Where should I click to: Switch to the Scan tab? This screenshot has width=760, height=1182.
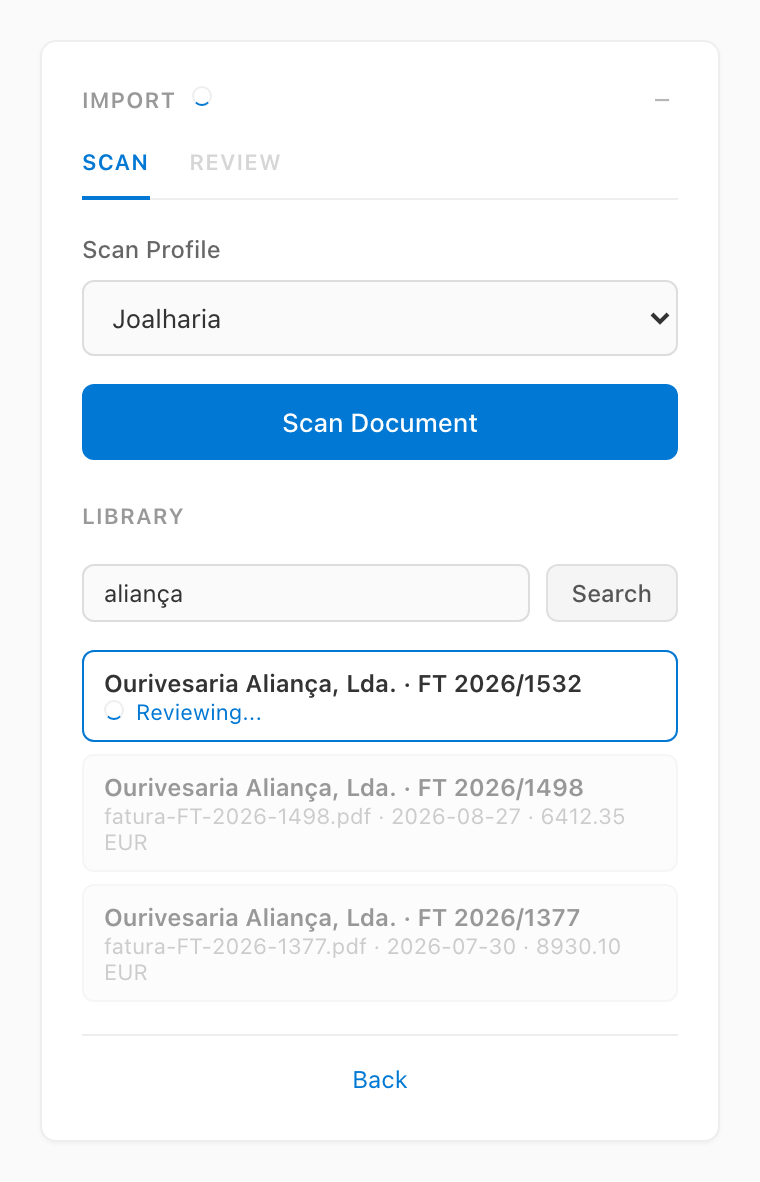(115, 163)
